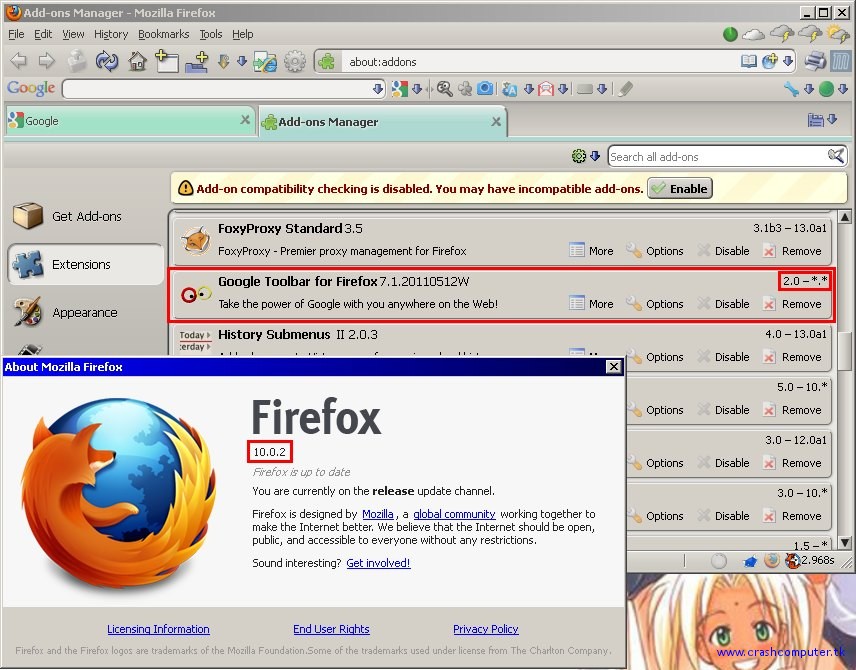856x670 pixels.
Task: Open the Edit menu
Action: pyautogui.click(x=43, y=34)
